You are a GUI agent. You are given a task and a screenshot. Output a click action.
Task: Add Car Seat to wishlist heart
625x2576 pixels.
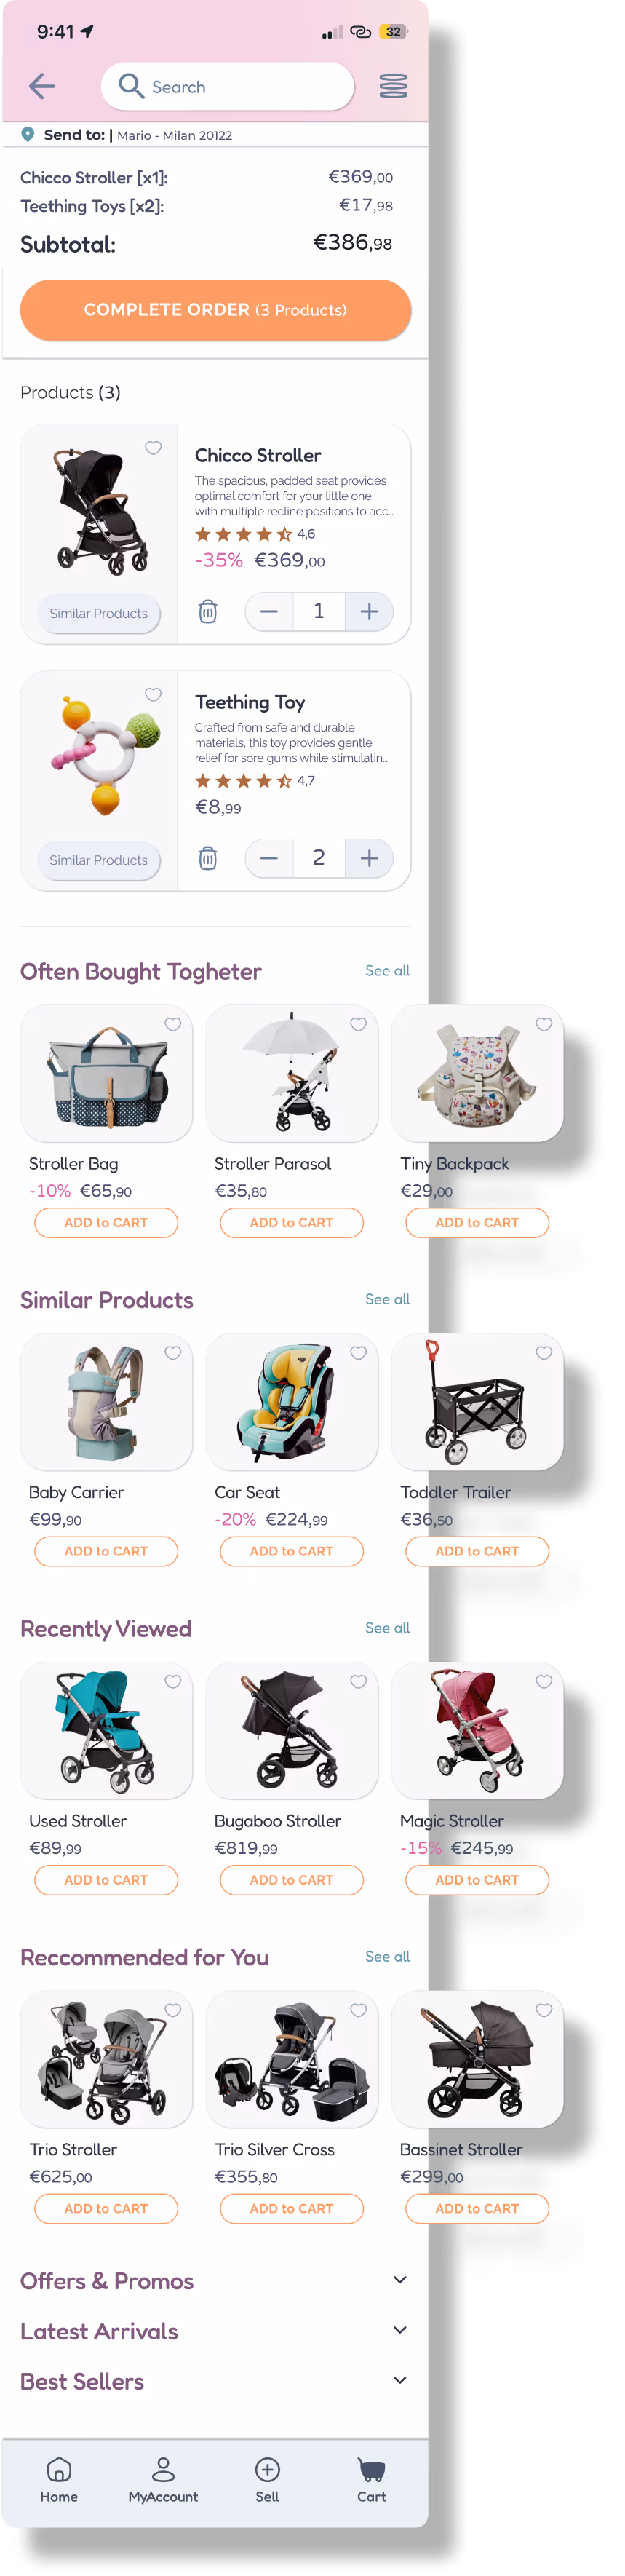tap(358, 1353)
